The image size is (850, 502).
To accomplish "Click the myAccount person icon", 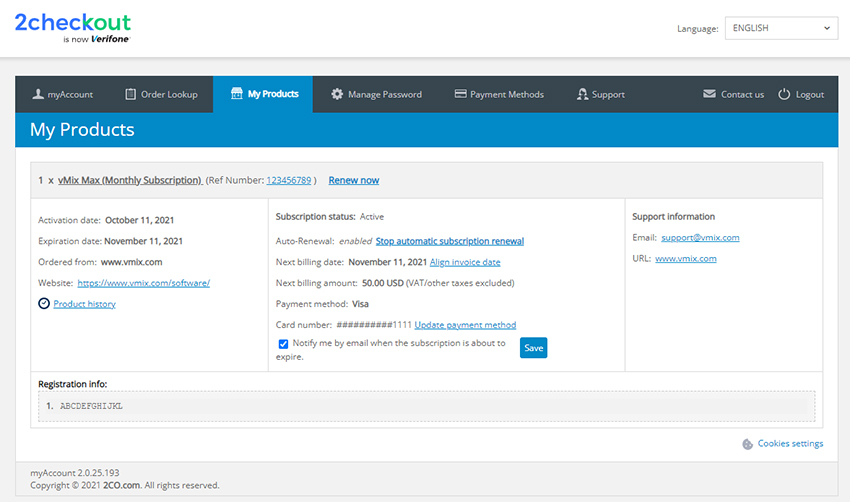I will tap(38, 94).
